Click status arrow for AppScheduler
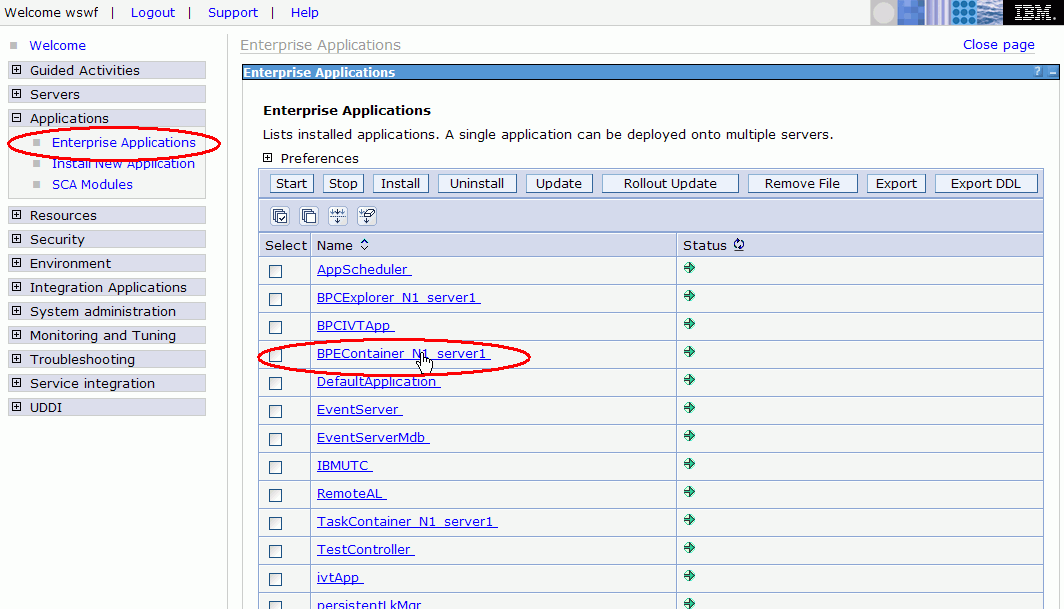 click(x=689, y=267)
